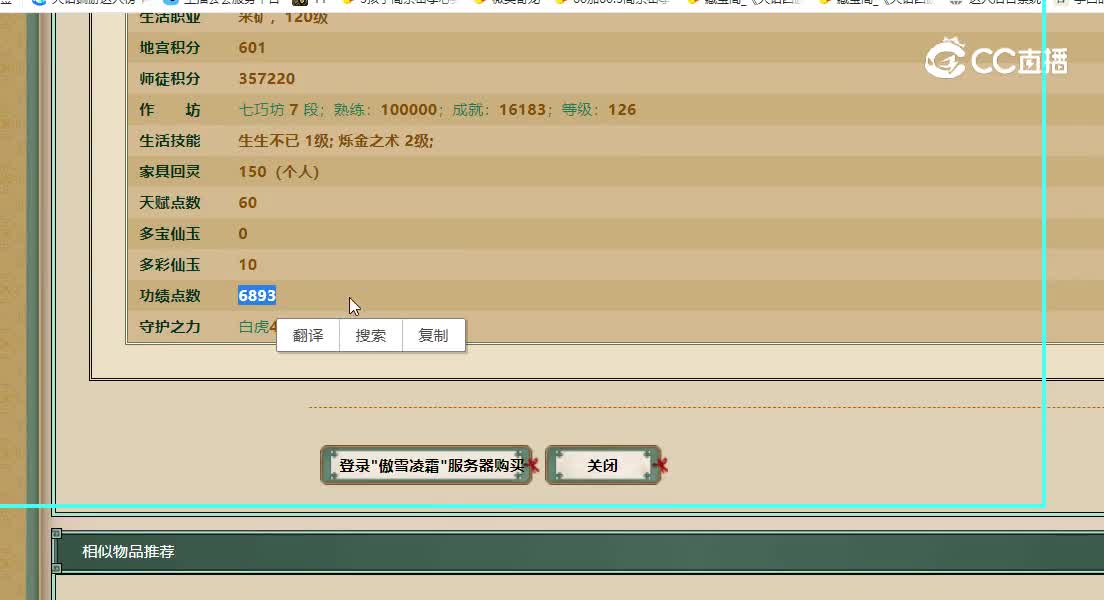Viewport: 1104px width, 600px height.
Task: Click the 功绩点数 label
Action: click(170, 296)
